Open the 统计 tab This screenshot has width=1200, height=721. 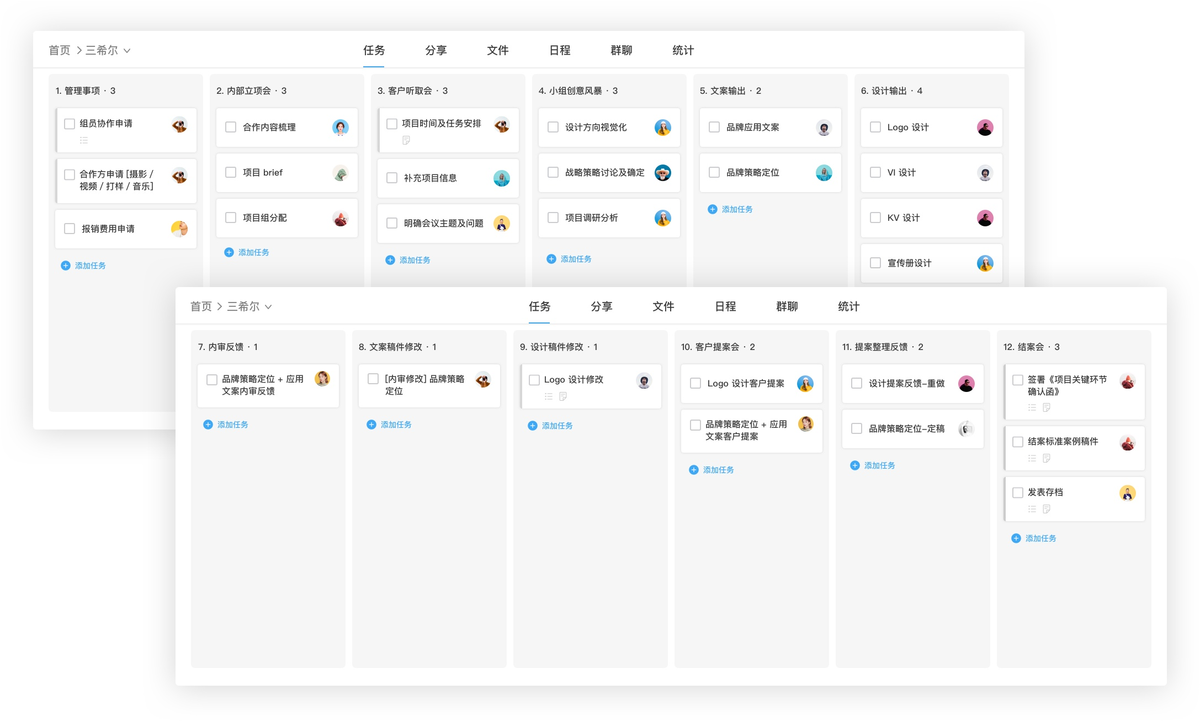(x=847, y=306)
